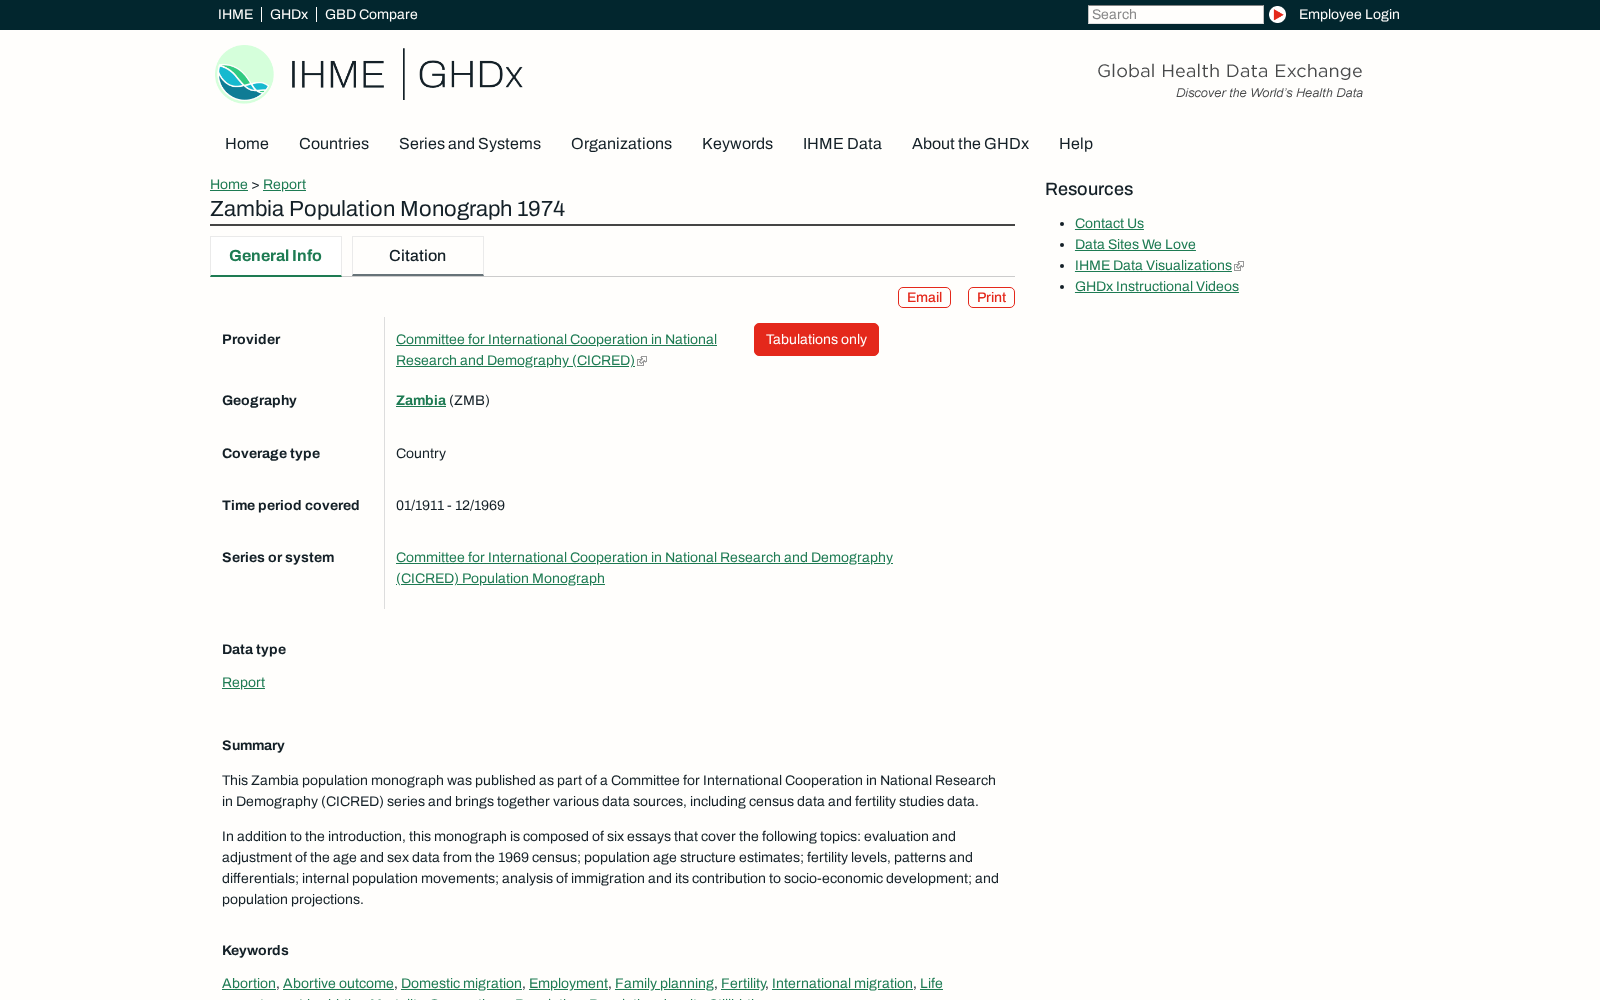Viewport: 1600px width, 1000px height.
Task: Open the Keywords menu item
Action: (x=737, y=144)
